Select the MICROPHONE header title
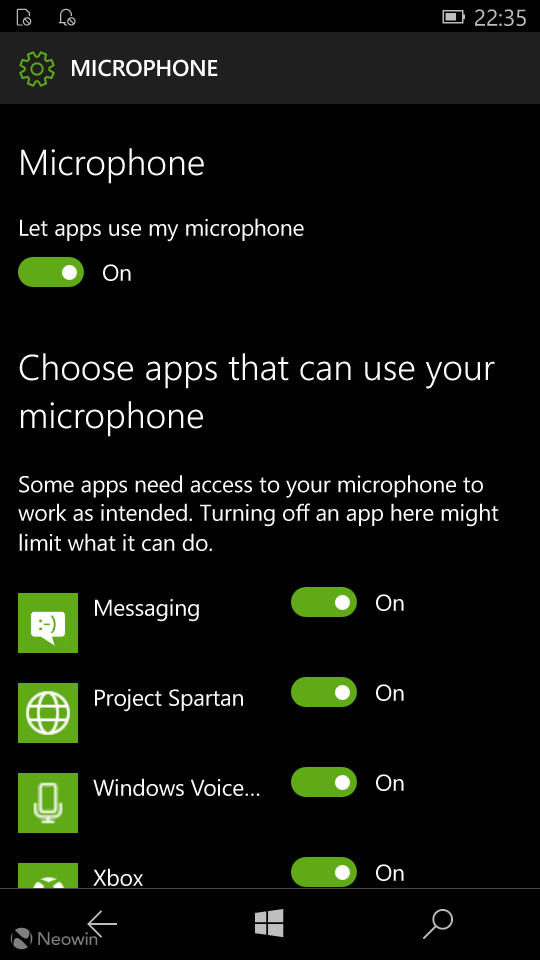The image size is (540, 960). pyautogui.click(x=144, y=68)
